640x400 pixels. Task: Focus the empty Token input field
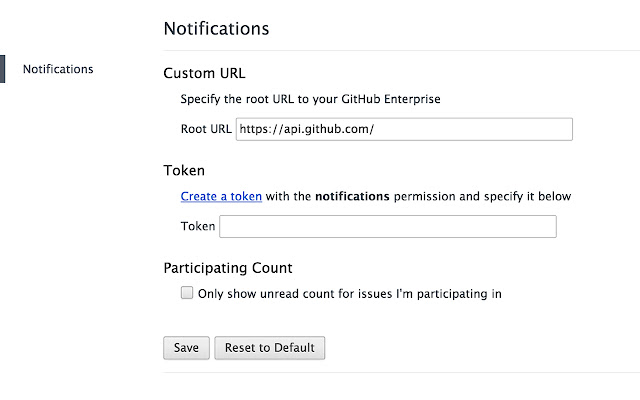click(387, 227)
